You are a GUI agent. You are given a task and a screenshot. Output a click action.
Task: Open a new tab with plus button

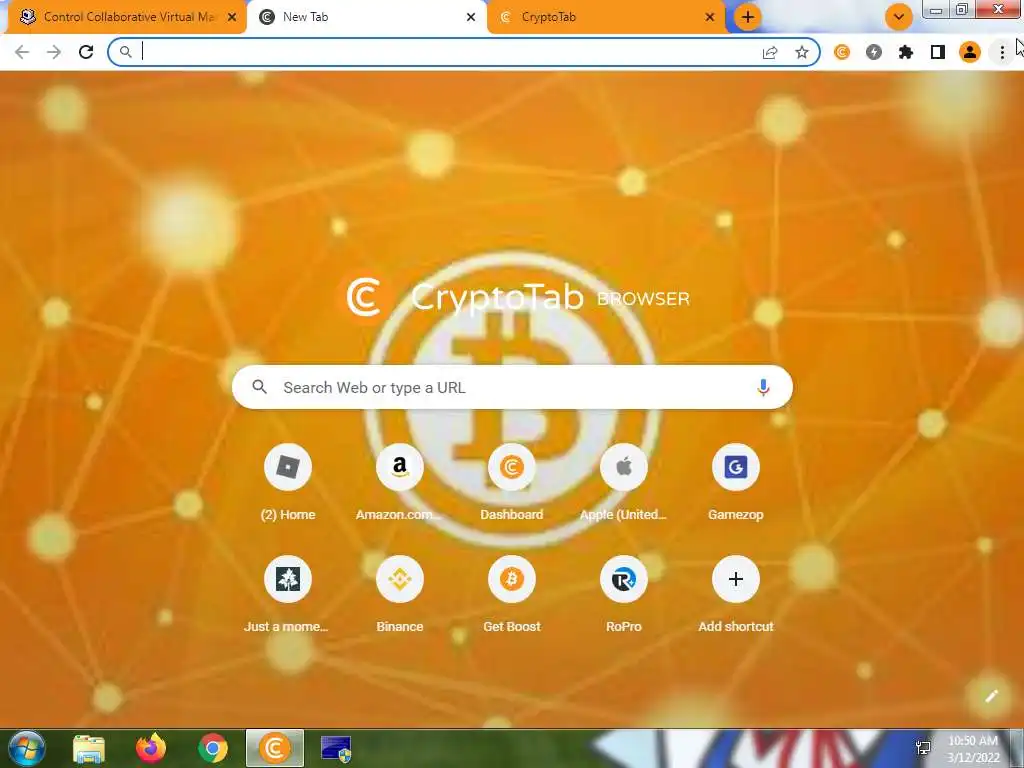click(x=748, y=17)
